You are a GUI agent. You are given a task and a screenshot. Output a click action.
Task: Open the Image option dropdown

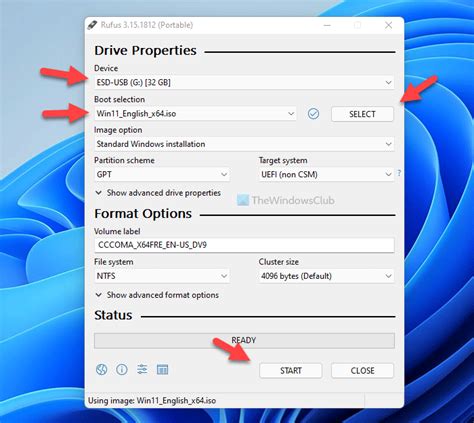[244, 144]
